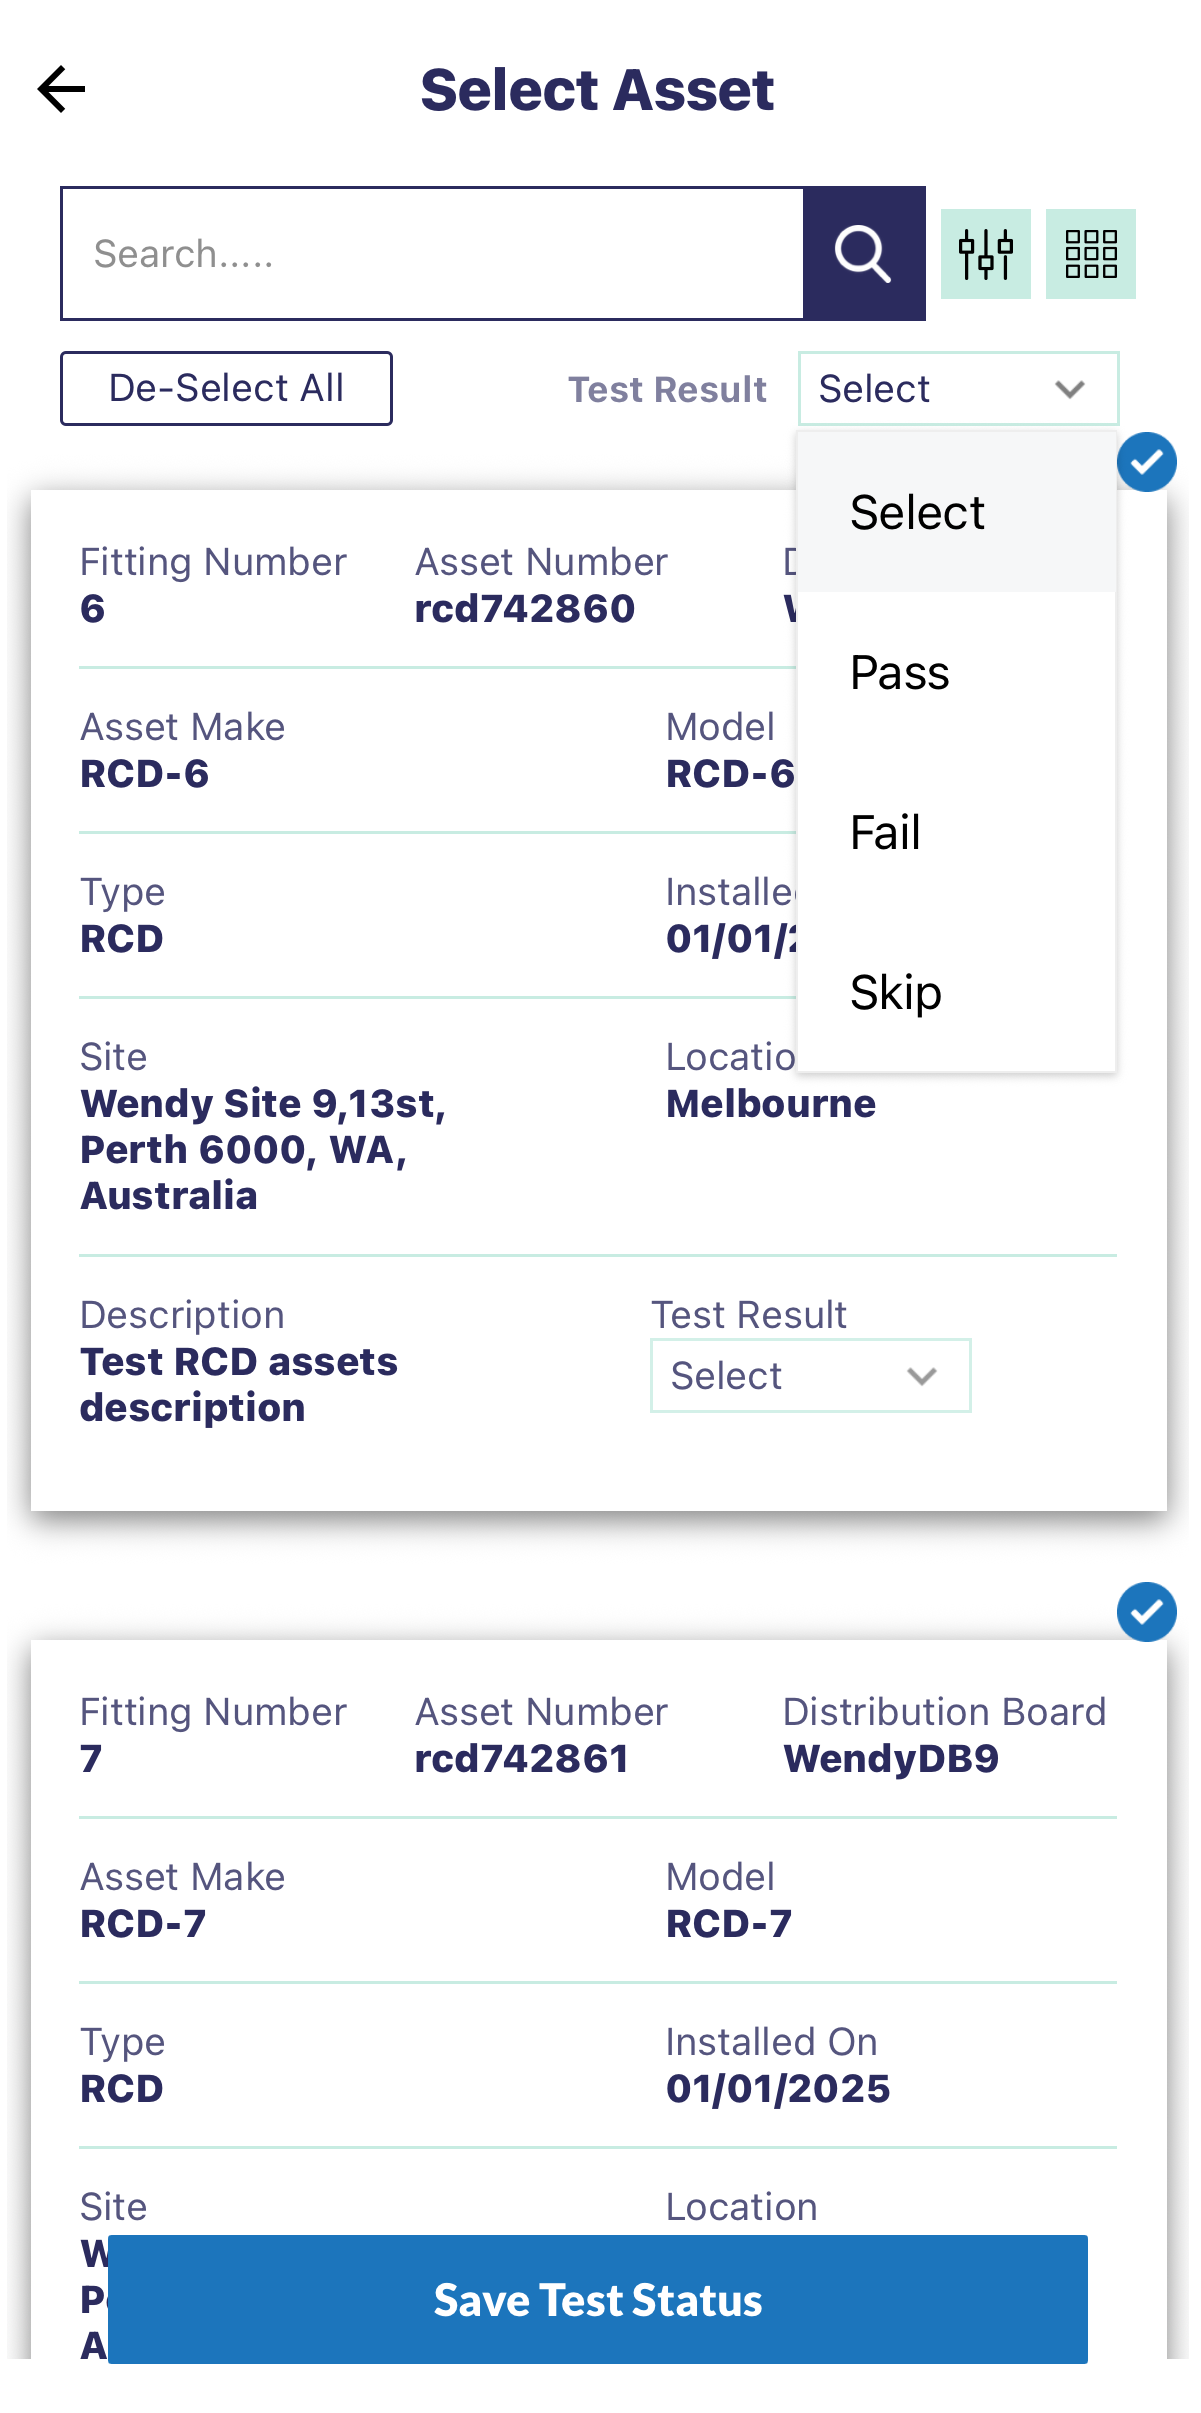Viewport: 1201px width, 2413px height.
Task: Tap the WendyDB9 distribution board value
Action: [891, 1759]
